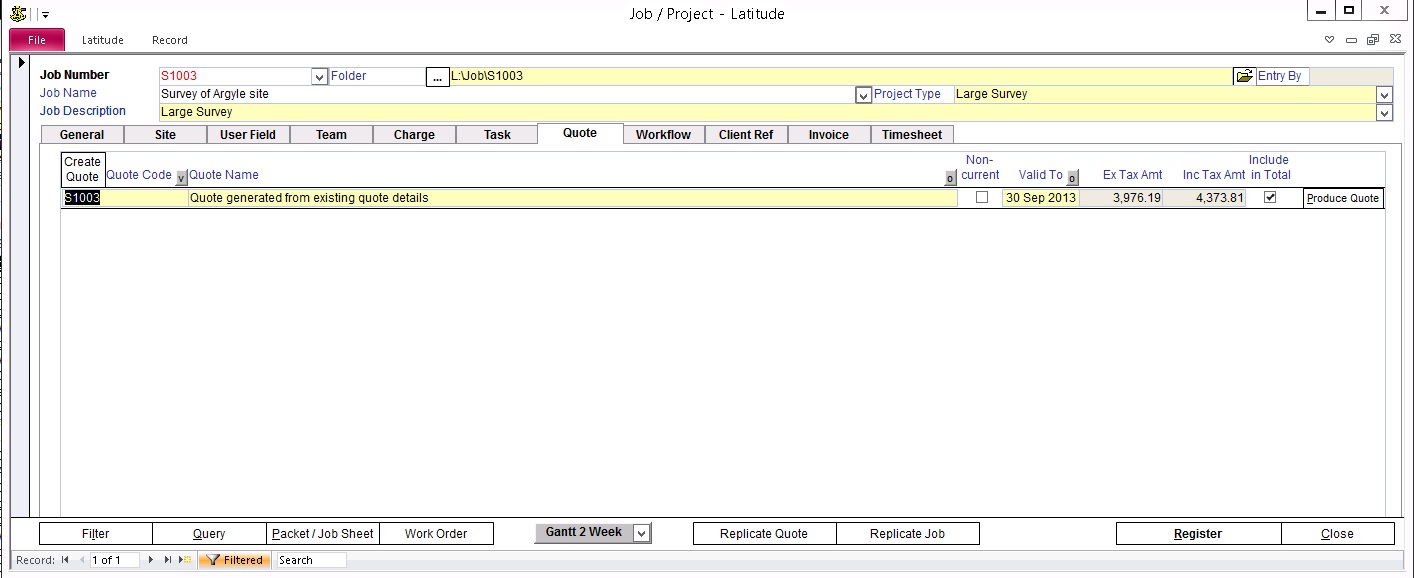This screenshot has height=578, width=1414.
Task: Click the record Search input box
Action: point(310,560)
